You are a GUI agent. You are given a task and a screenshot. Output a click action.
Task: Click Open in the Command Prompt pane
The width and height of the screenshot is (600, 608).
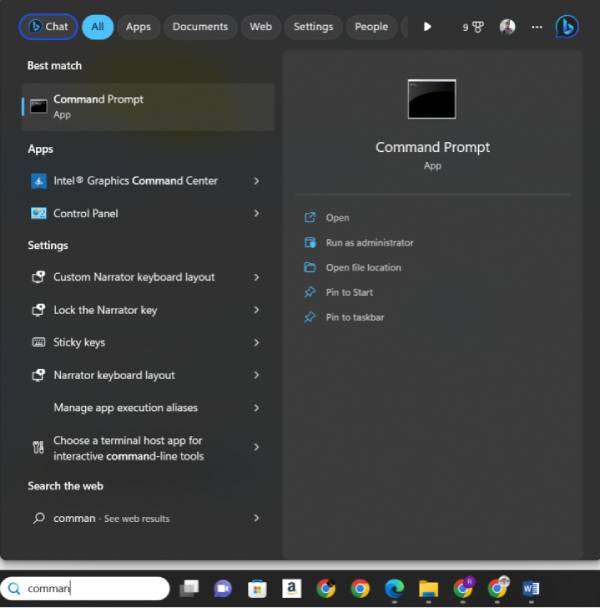coord(337,218)
